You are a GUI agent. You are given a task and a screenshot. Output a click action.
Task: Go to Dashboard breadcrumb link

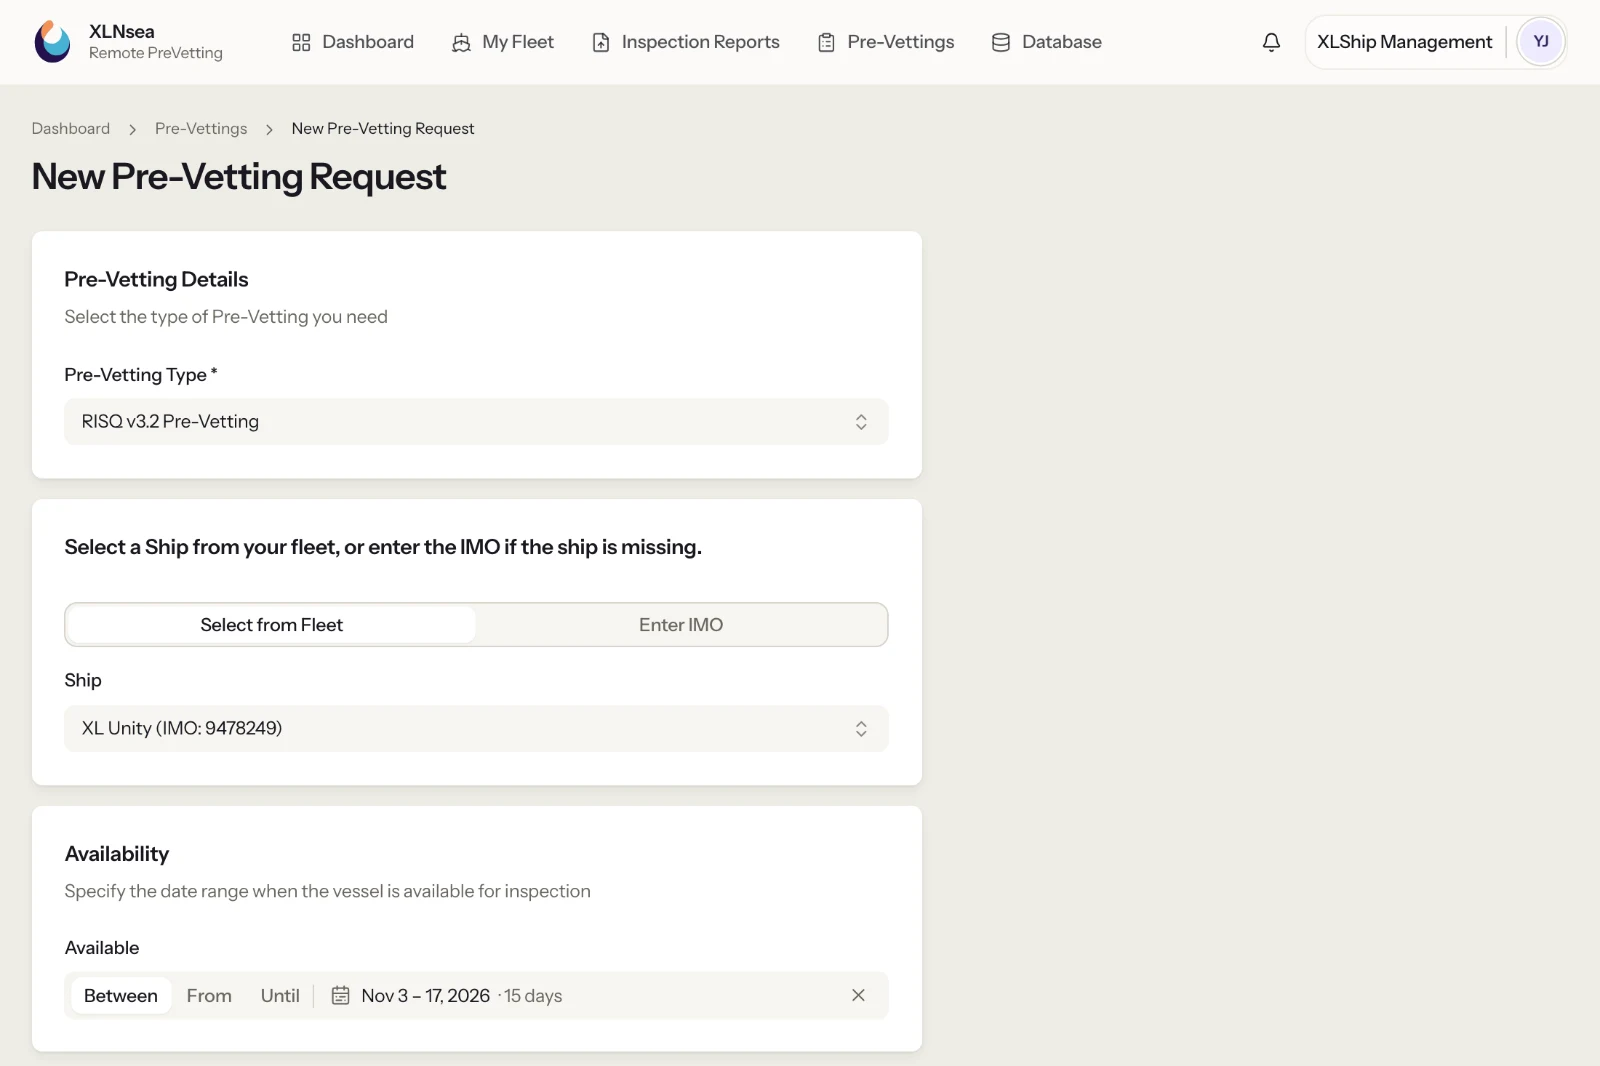71,129
